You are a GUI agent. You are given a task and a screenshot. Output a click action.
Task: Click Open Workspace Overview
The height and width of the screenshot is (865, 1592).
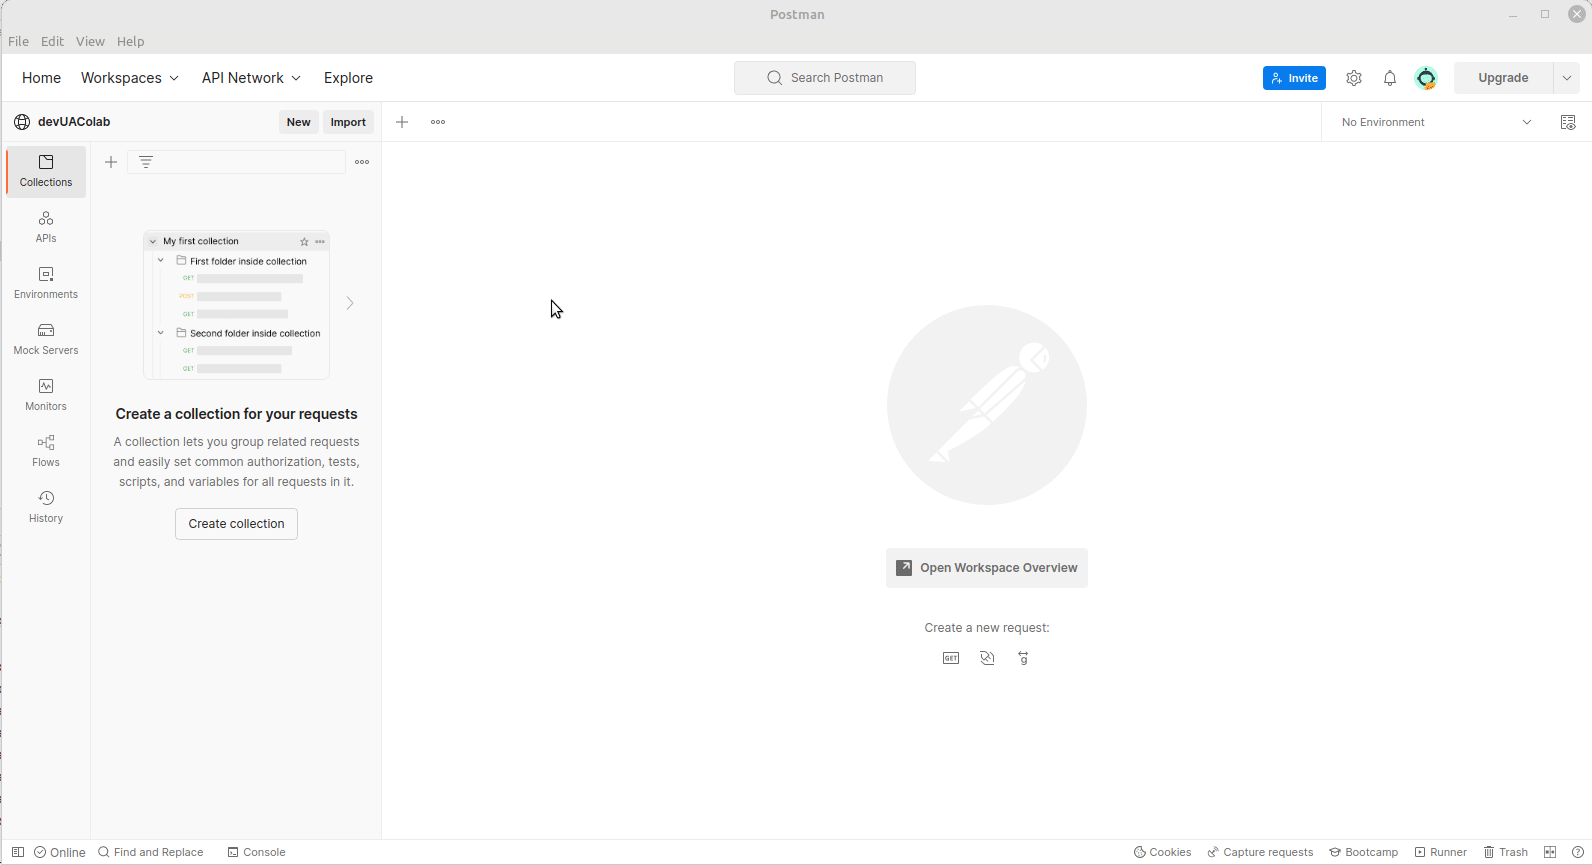coord(987,568)
